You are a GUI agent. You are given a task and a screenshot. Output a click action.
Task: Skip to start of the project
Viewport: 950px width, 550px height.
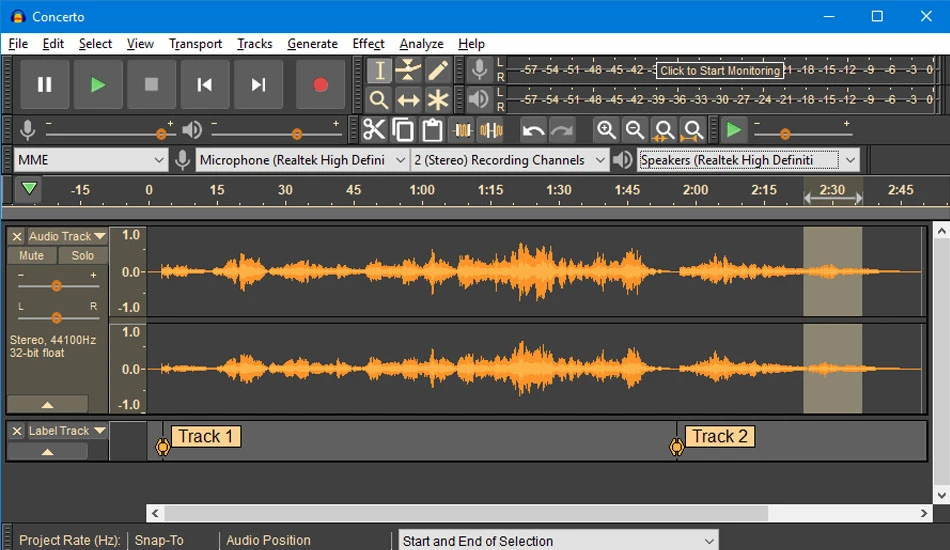205,84
